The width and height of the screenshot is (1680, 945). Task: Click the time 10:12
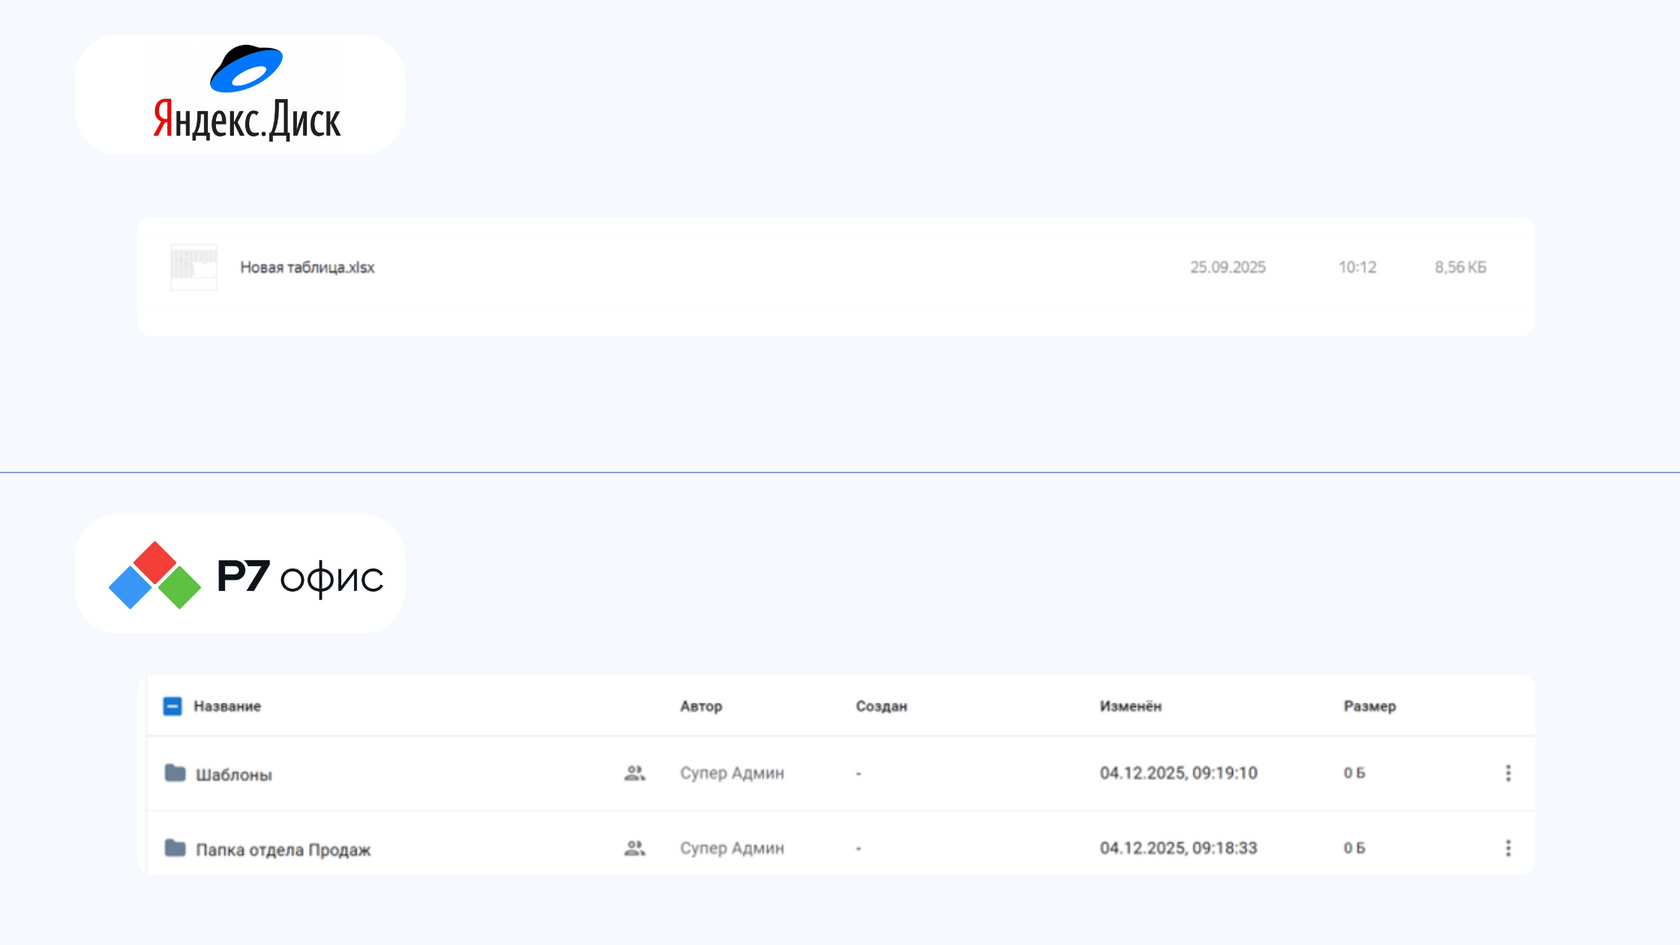point(1357,267)
